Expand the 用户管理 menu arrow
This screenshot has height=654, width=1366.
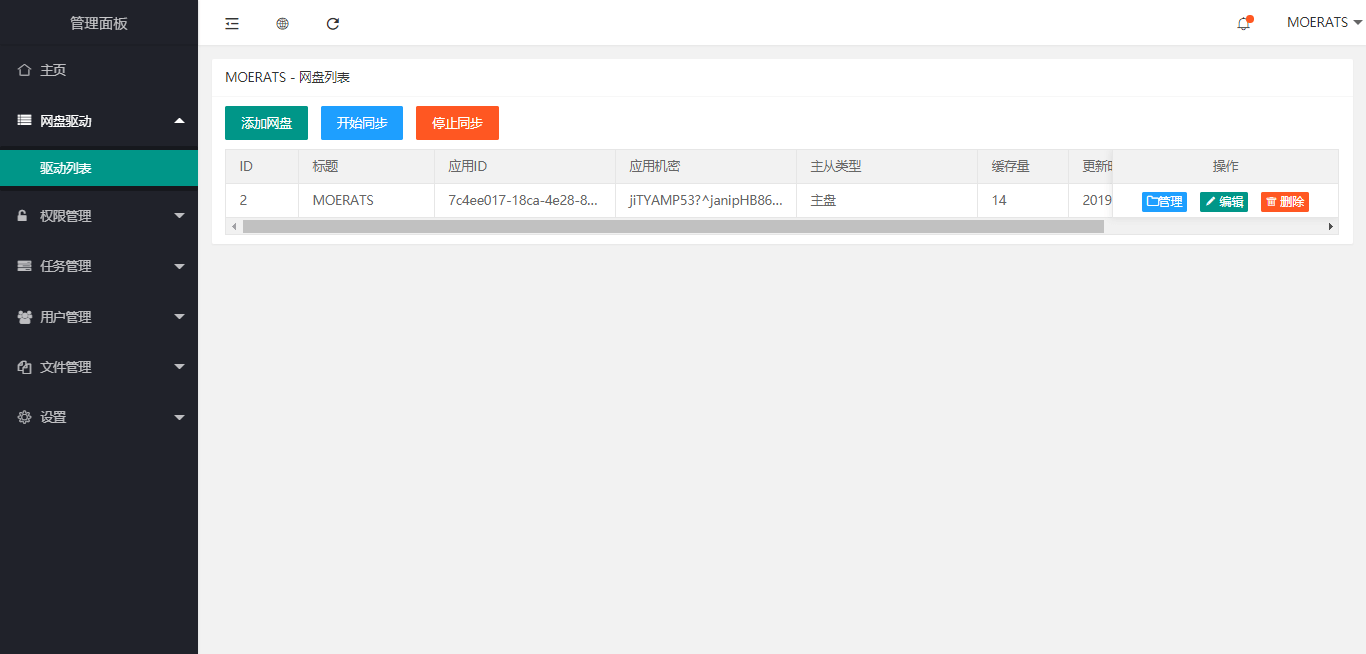(179, 316)
